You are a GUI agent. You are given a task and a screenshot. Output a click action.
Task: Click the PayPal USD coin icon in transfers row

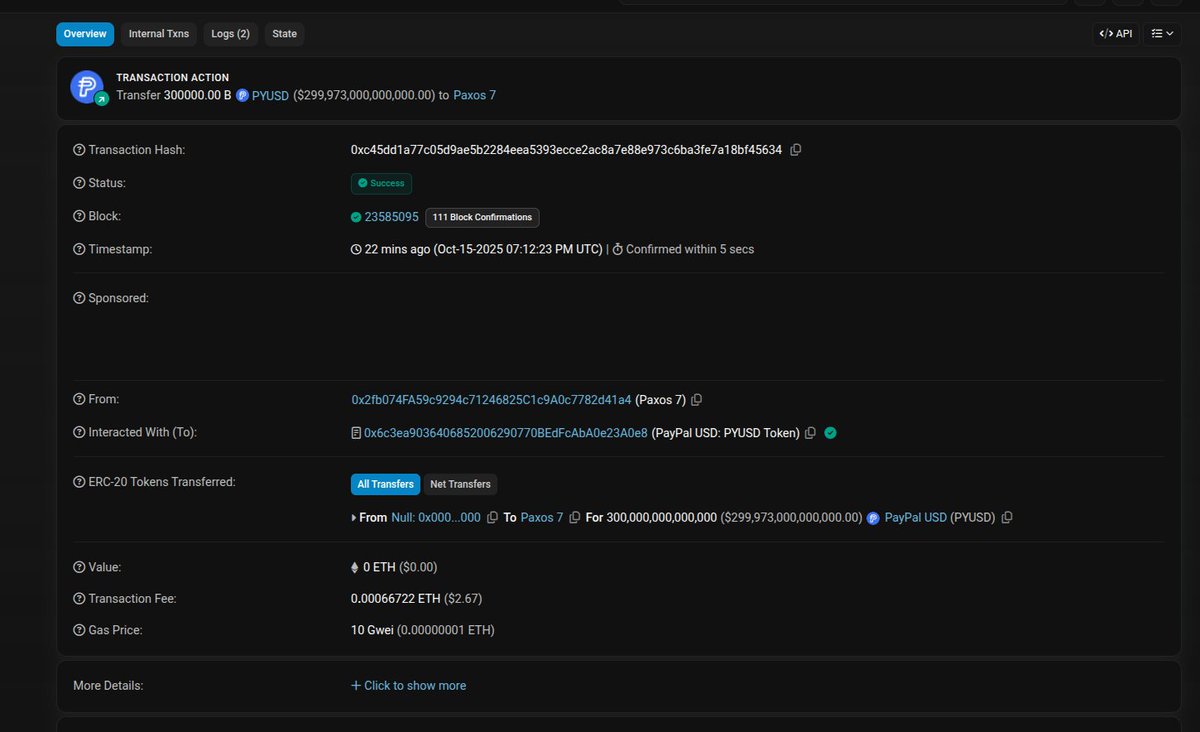(x=873, y=518)
